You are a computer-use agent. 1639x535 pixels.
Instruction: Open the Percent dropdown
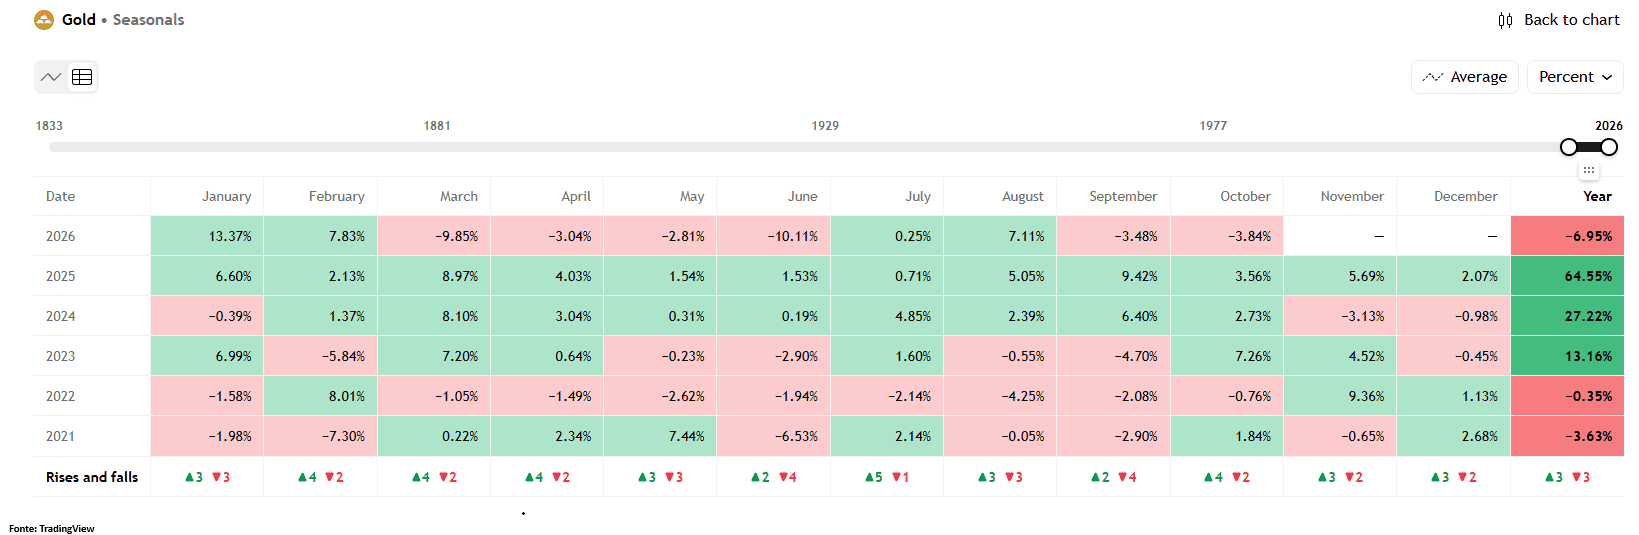coord(1575,77)
